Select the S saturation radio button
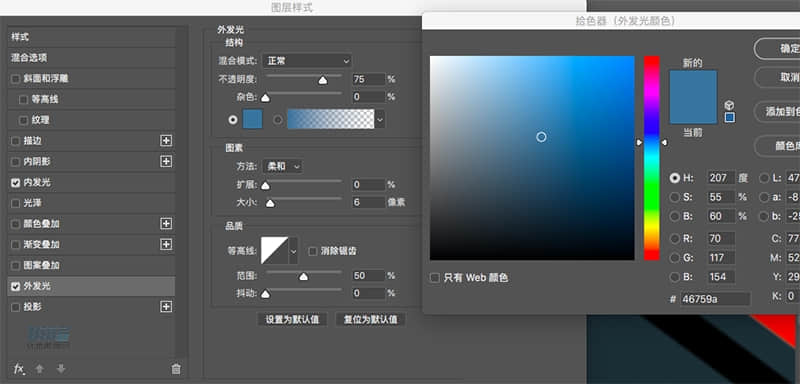800x384 pixels. 675,197
